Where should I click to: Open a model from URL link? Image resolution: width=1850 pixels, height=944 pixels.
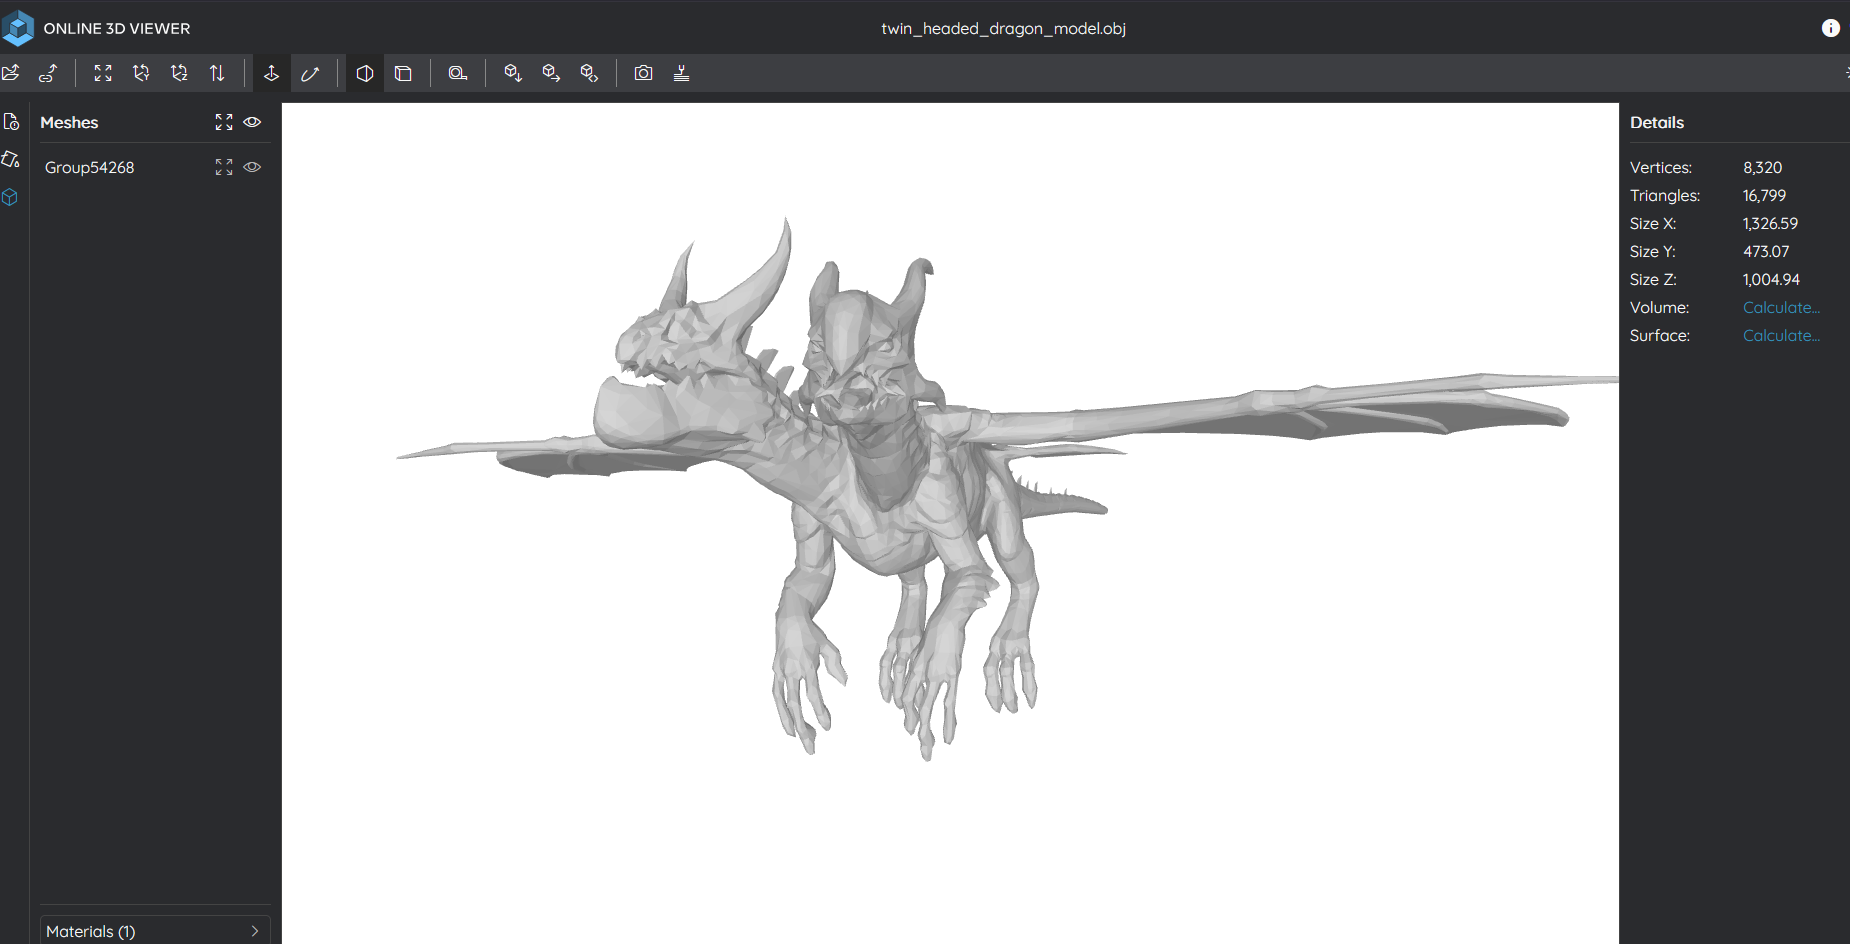[x=48, y=73]
